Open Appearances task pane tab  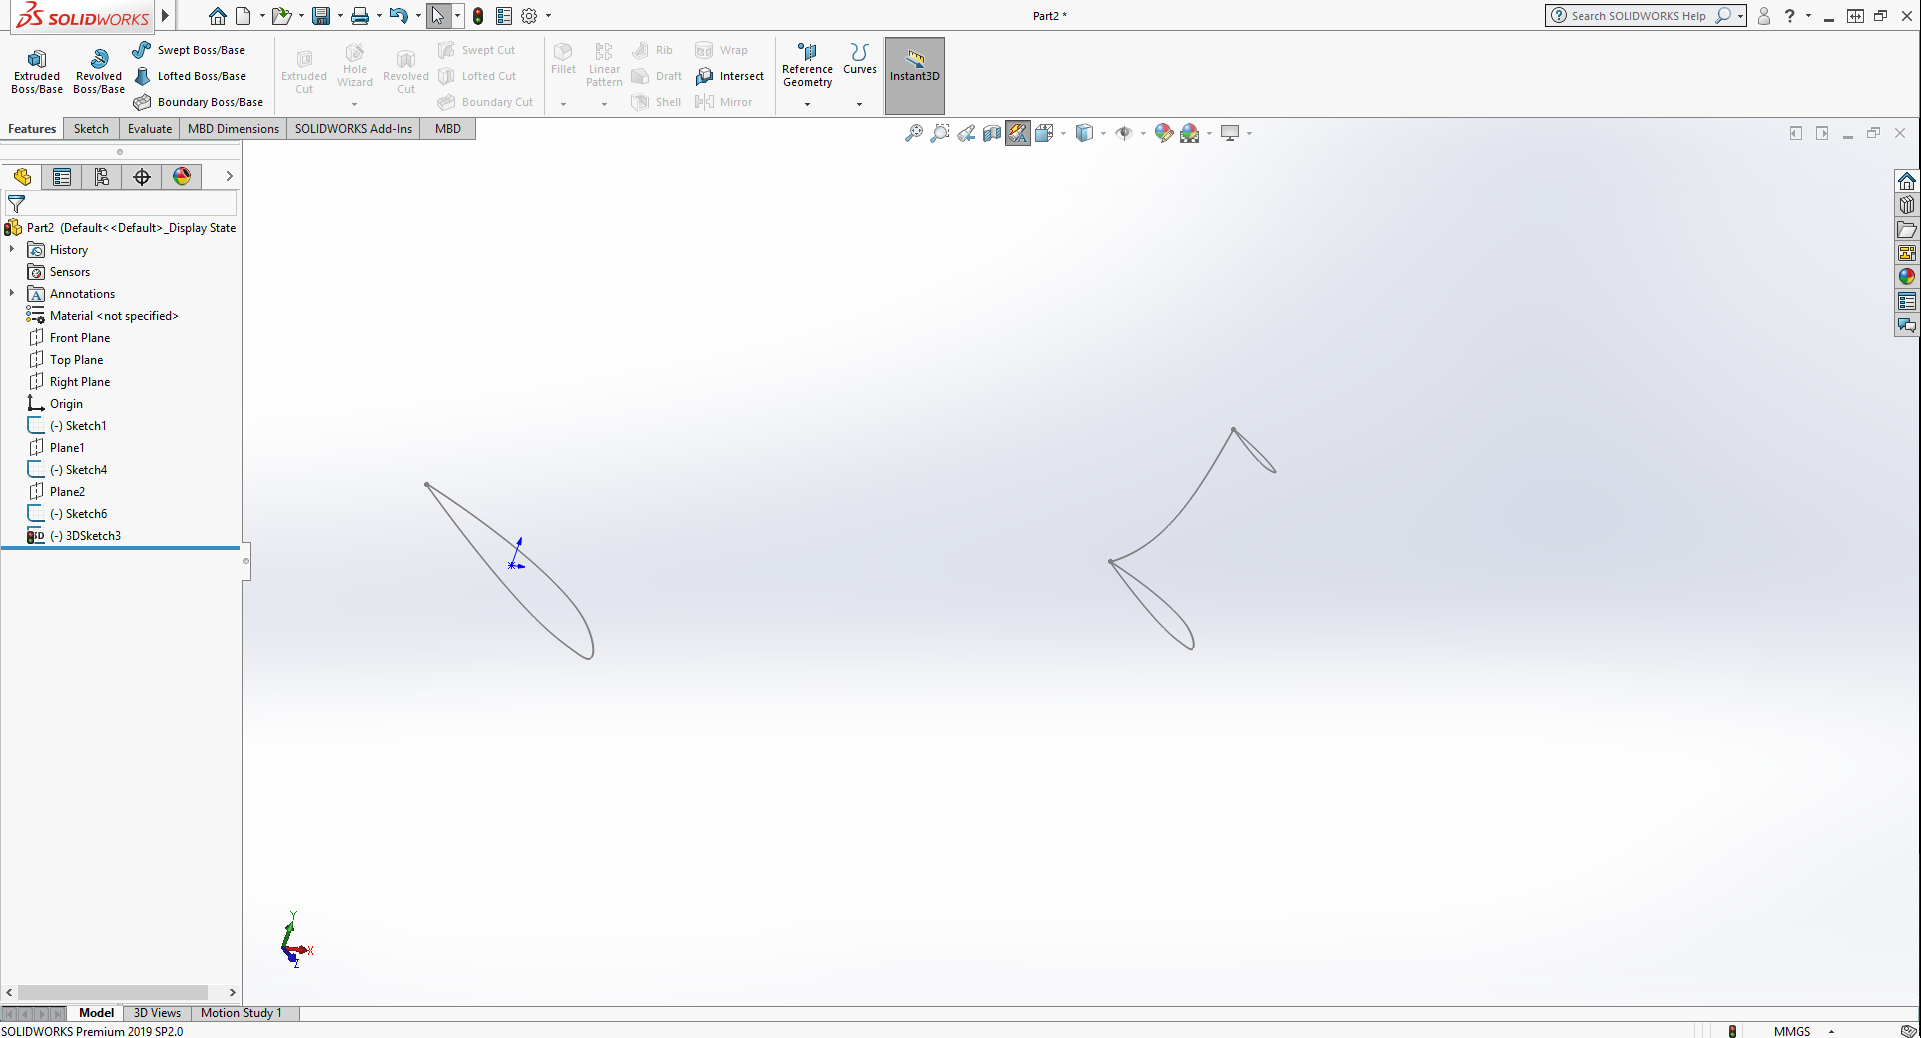click(1907, 277)
